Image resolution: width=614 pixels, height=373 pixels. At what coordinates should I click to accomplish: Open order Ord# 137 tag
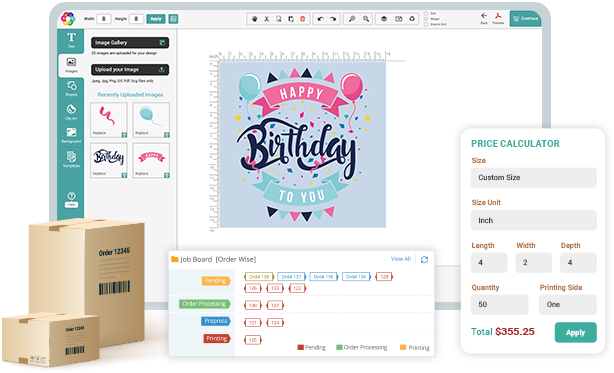coord(291,277)
